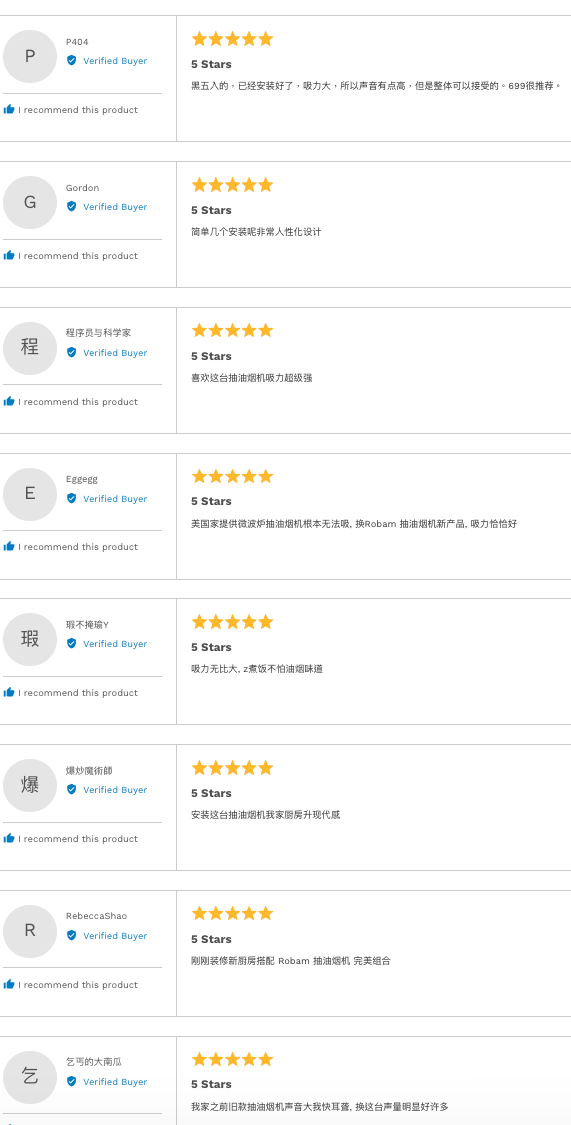Image resolution: width=571 pixels, height=1125 pixels.
Task: Click the verified badge icon next to Eggegg
Action: point(72,498)
